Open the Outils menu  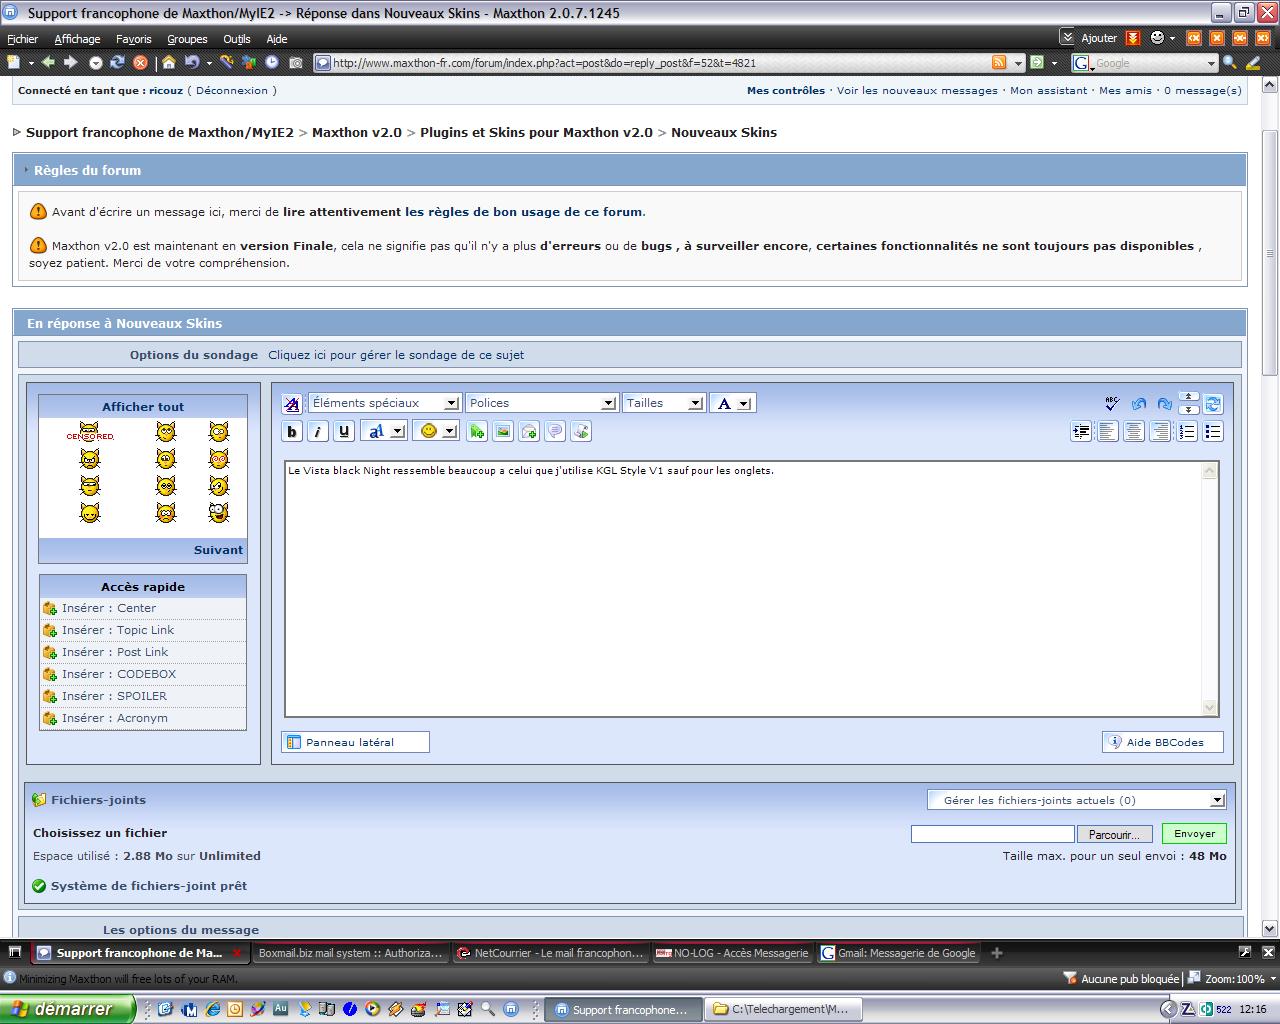pos(237,39)
